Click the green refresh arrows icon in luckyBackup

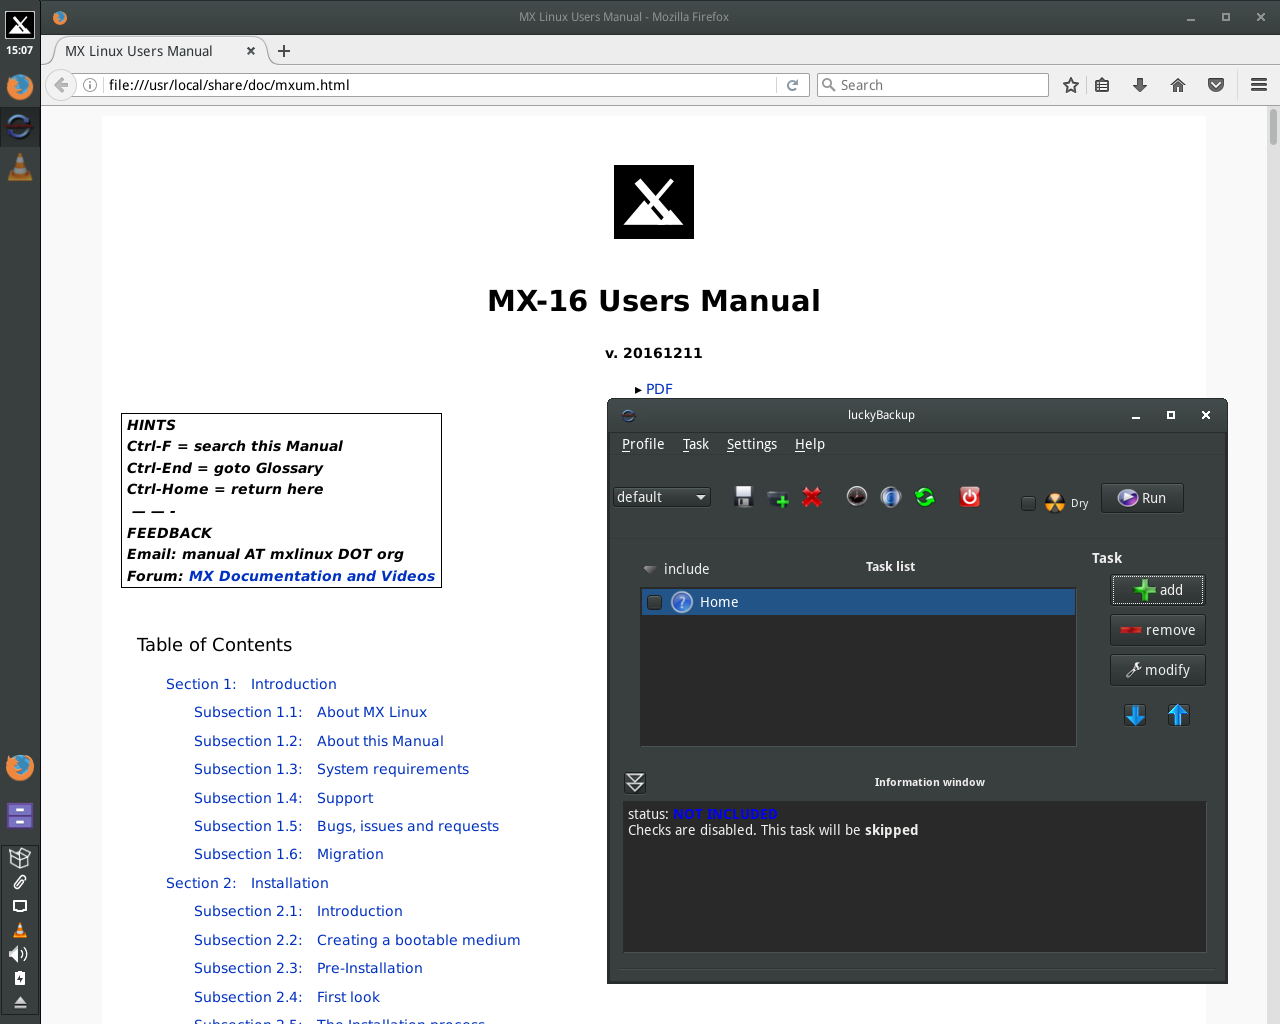[925, 497]
